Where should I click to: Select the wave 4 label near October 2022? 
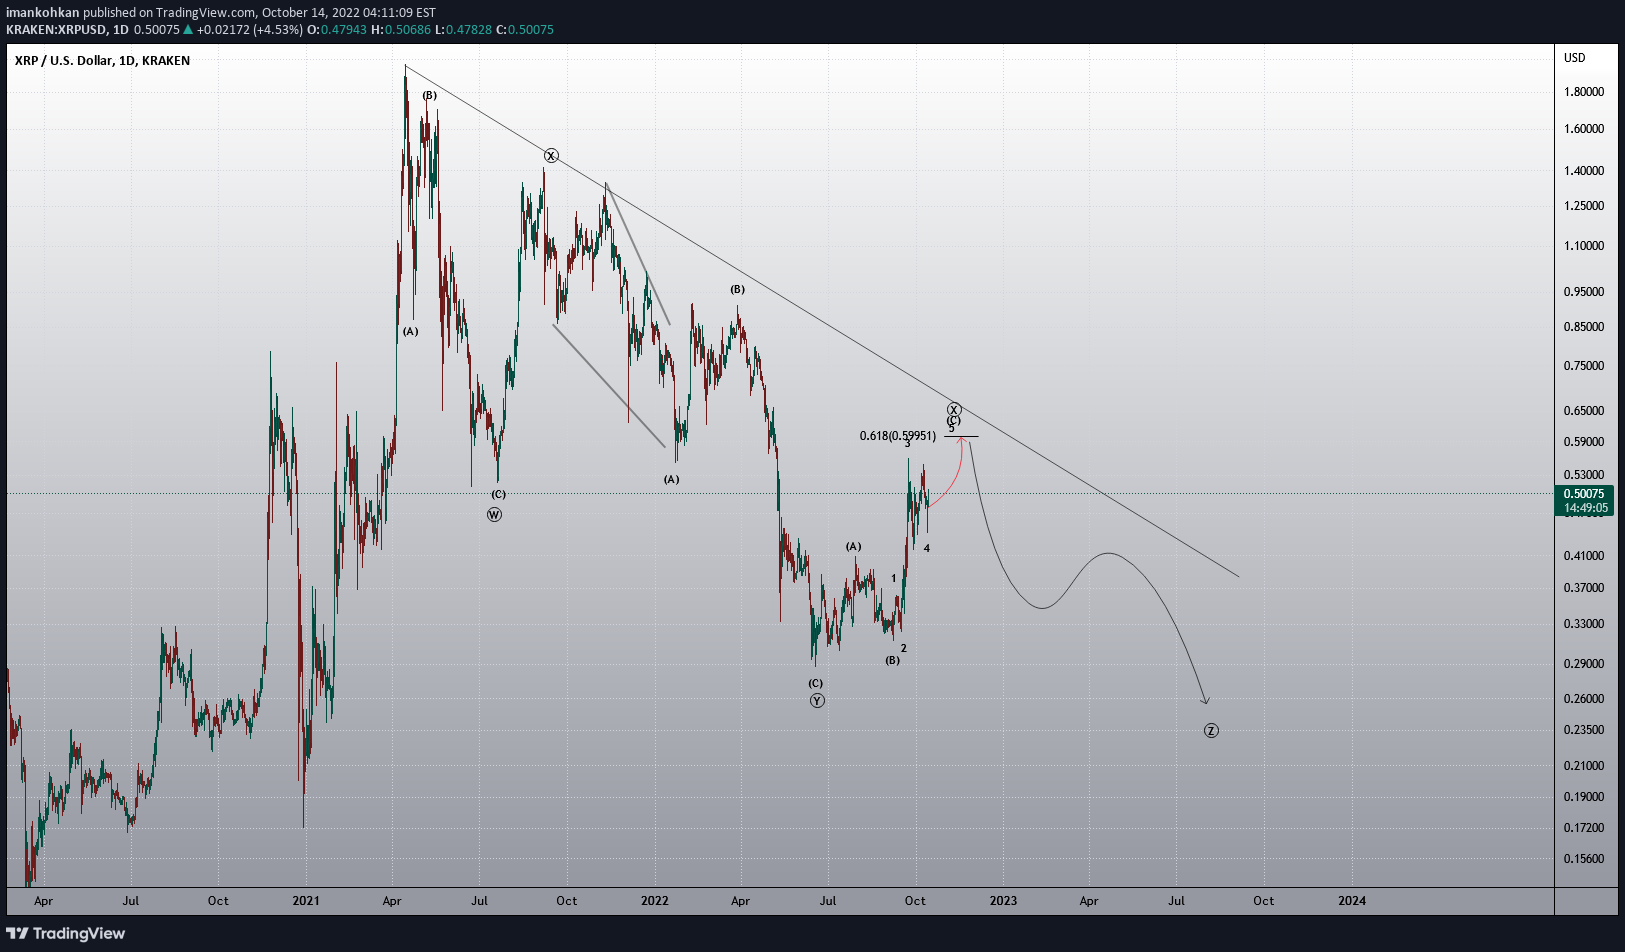coord(927,549)
